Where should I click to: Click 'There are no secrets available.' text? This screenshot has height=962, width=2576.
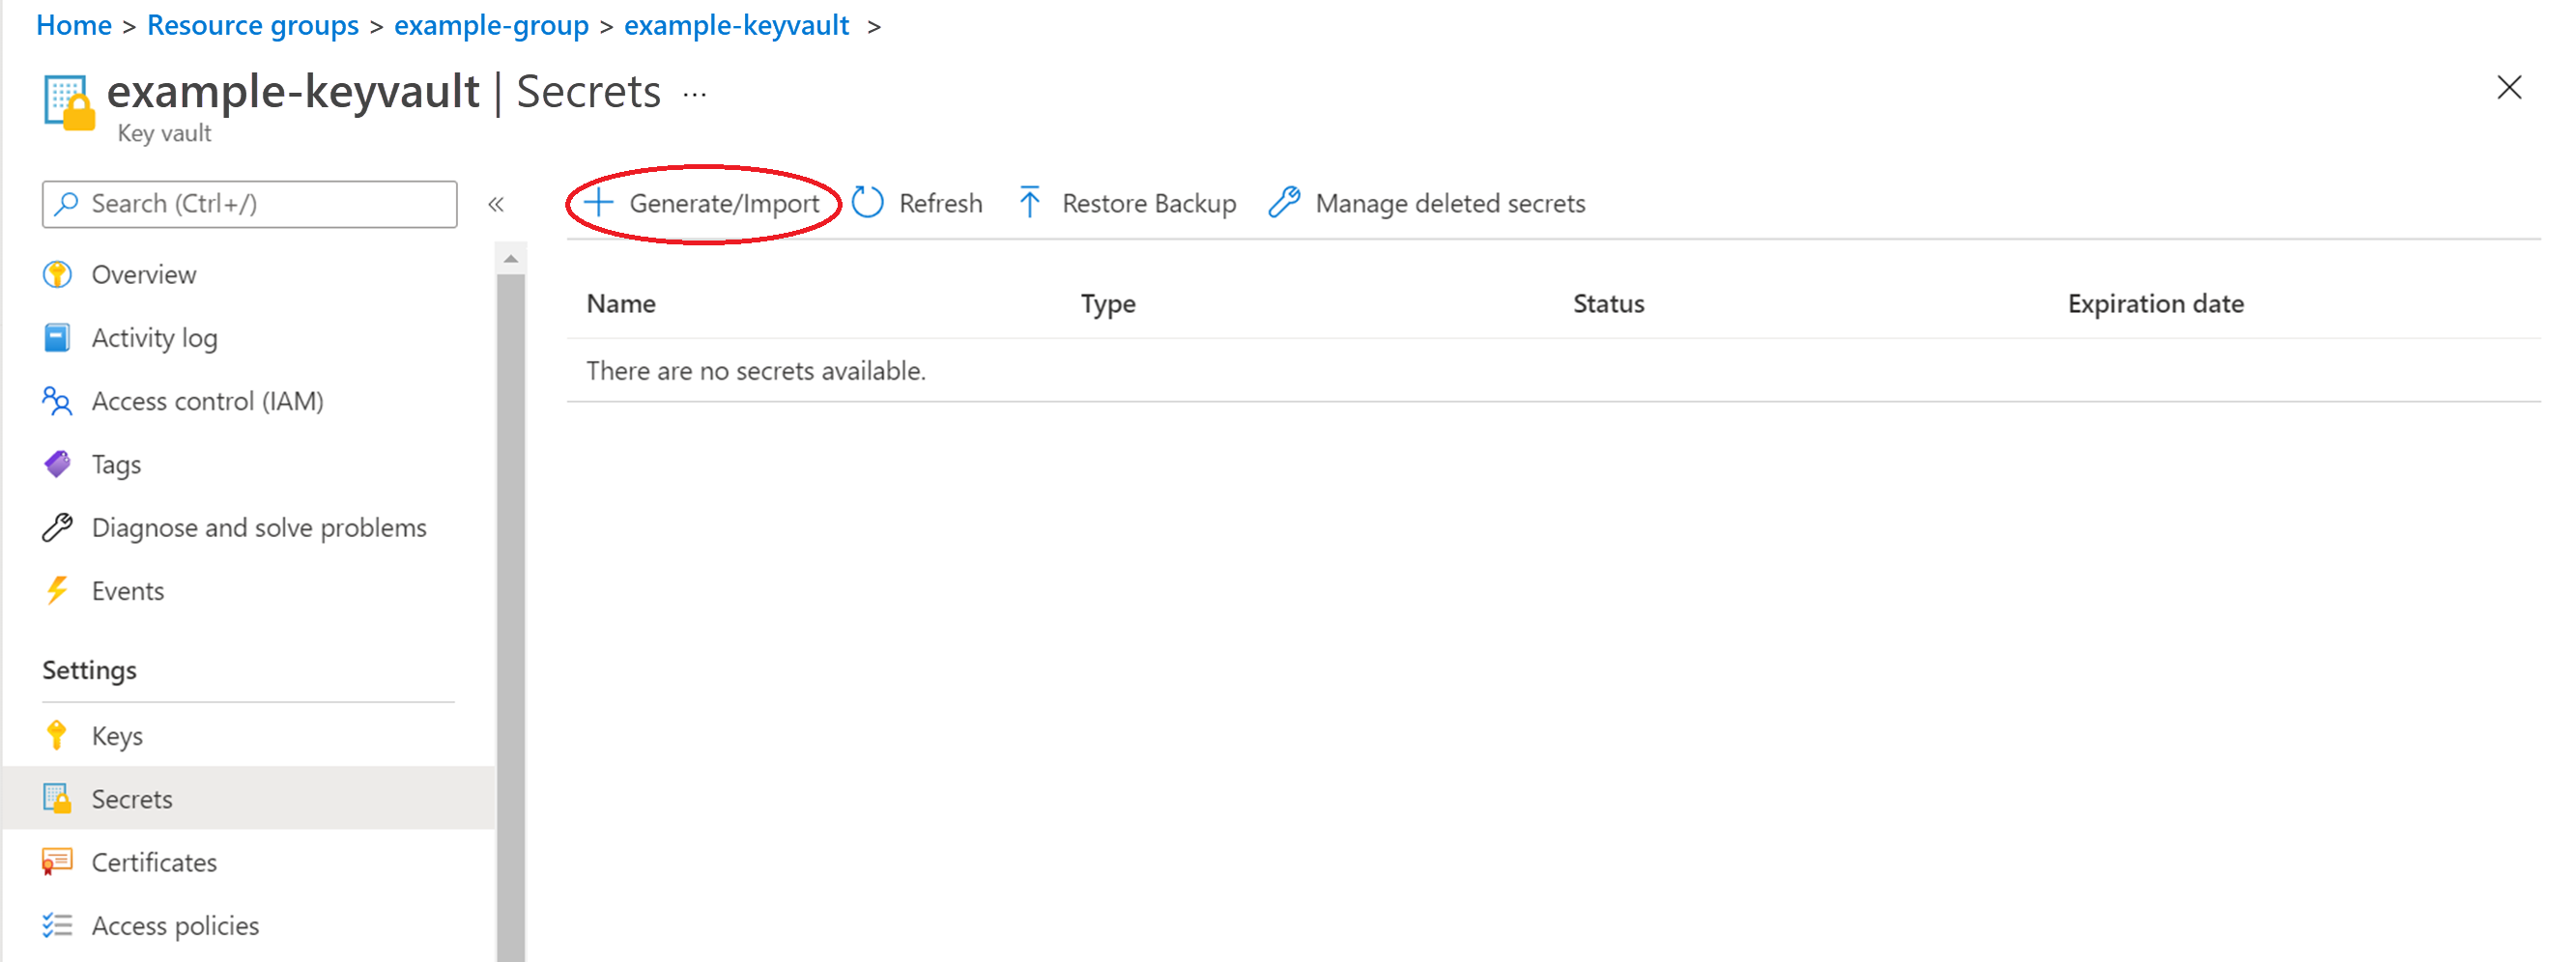(756, 371)
